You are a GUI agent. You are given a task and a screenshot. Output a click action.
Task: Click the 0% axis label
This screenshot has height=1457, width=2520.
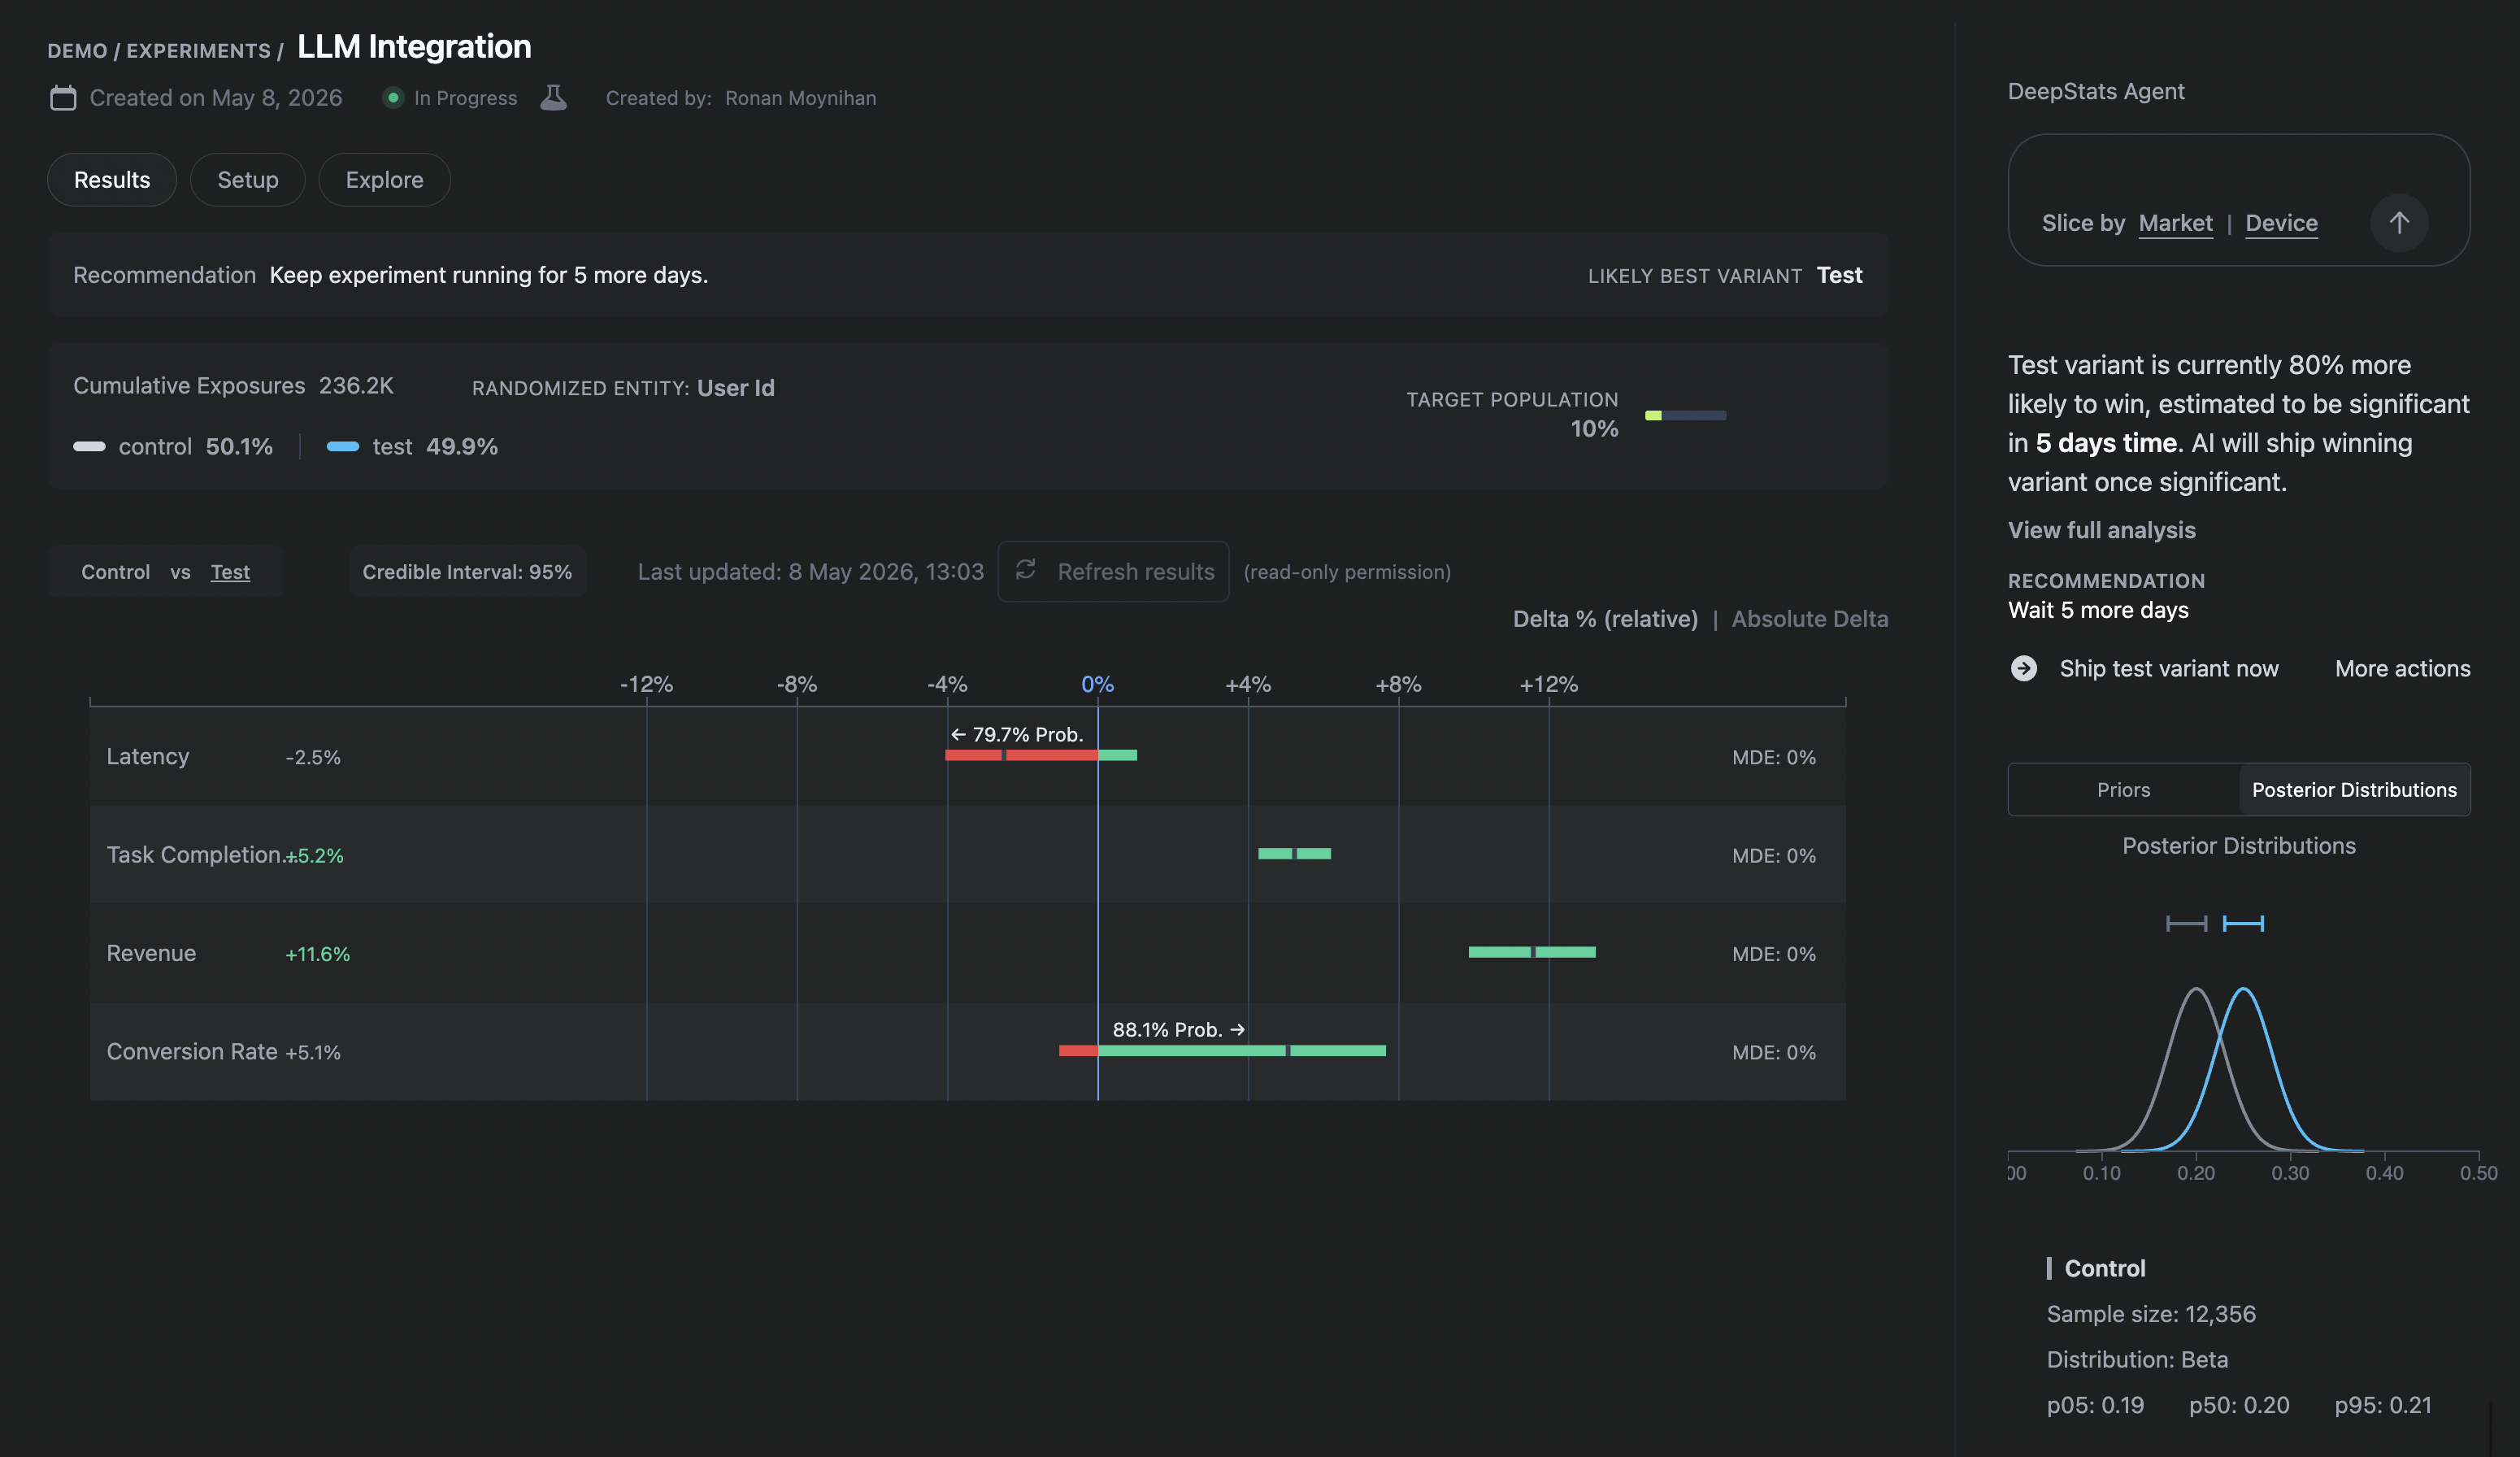[x=1097, y=684]
